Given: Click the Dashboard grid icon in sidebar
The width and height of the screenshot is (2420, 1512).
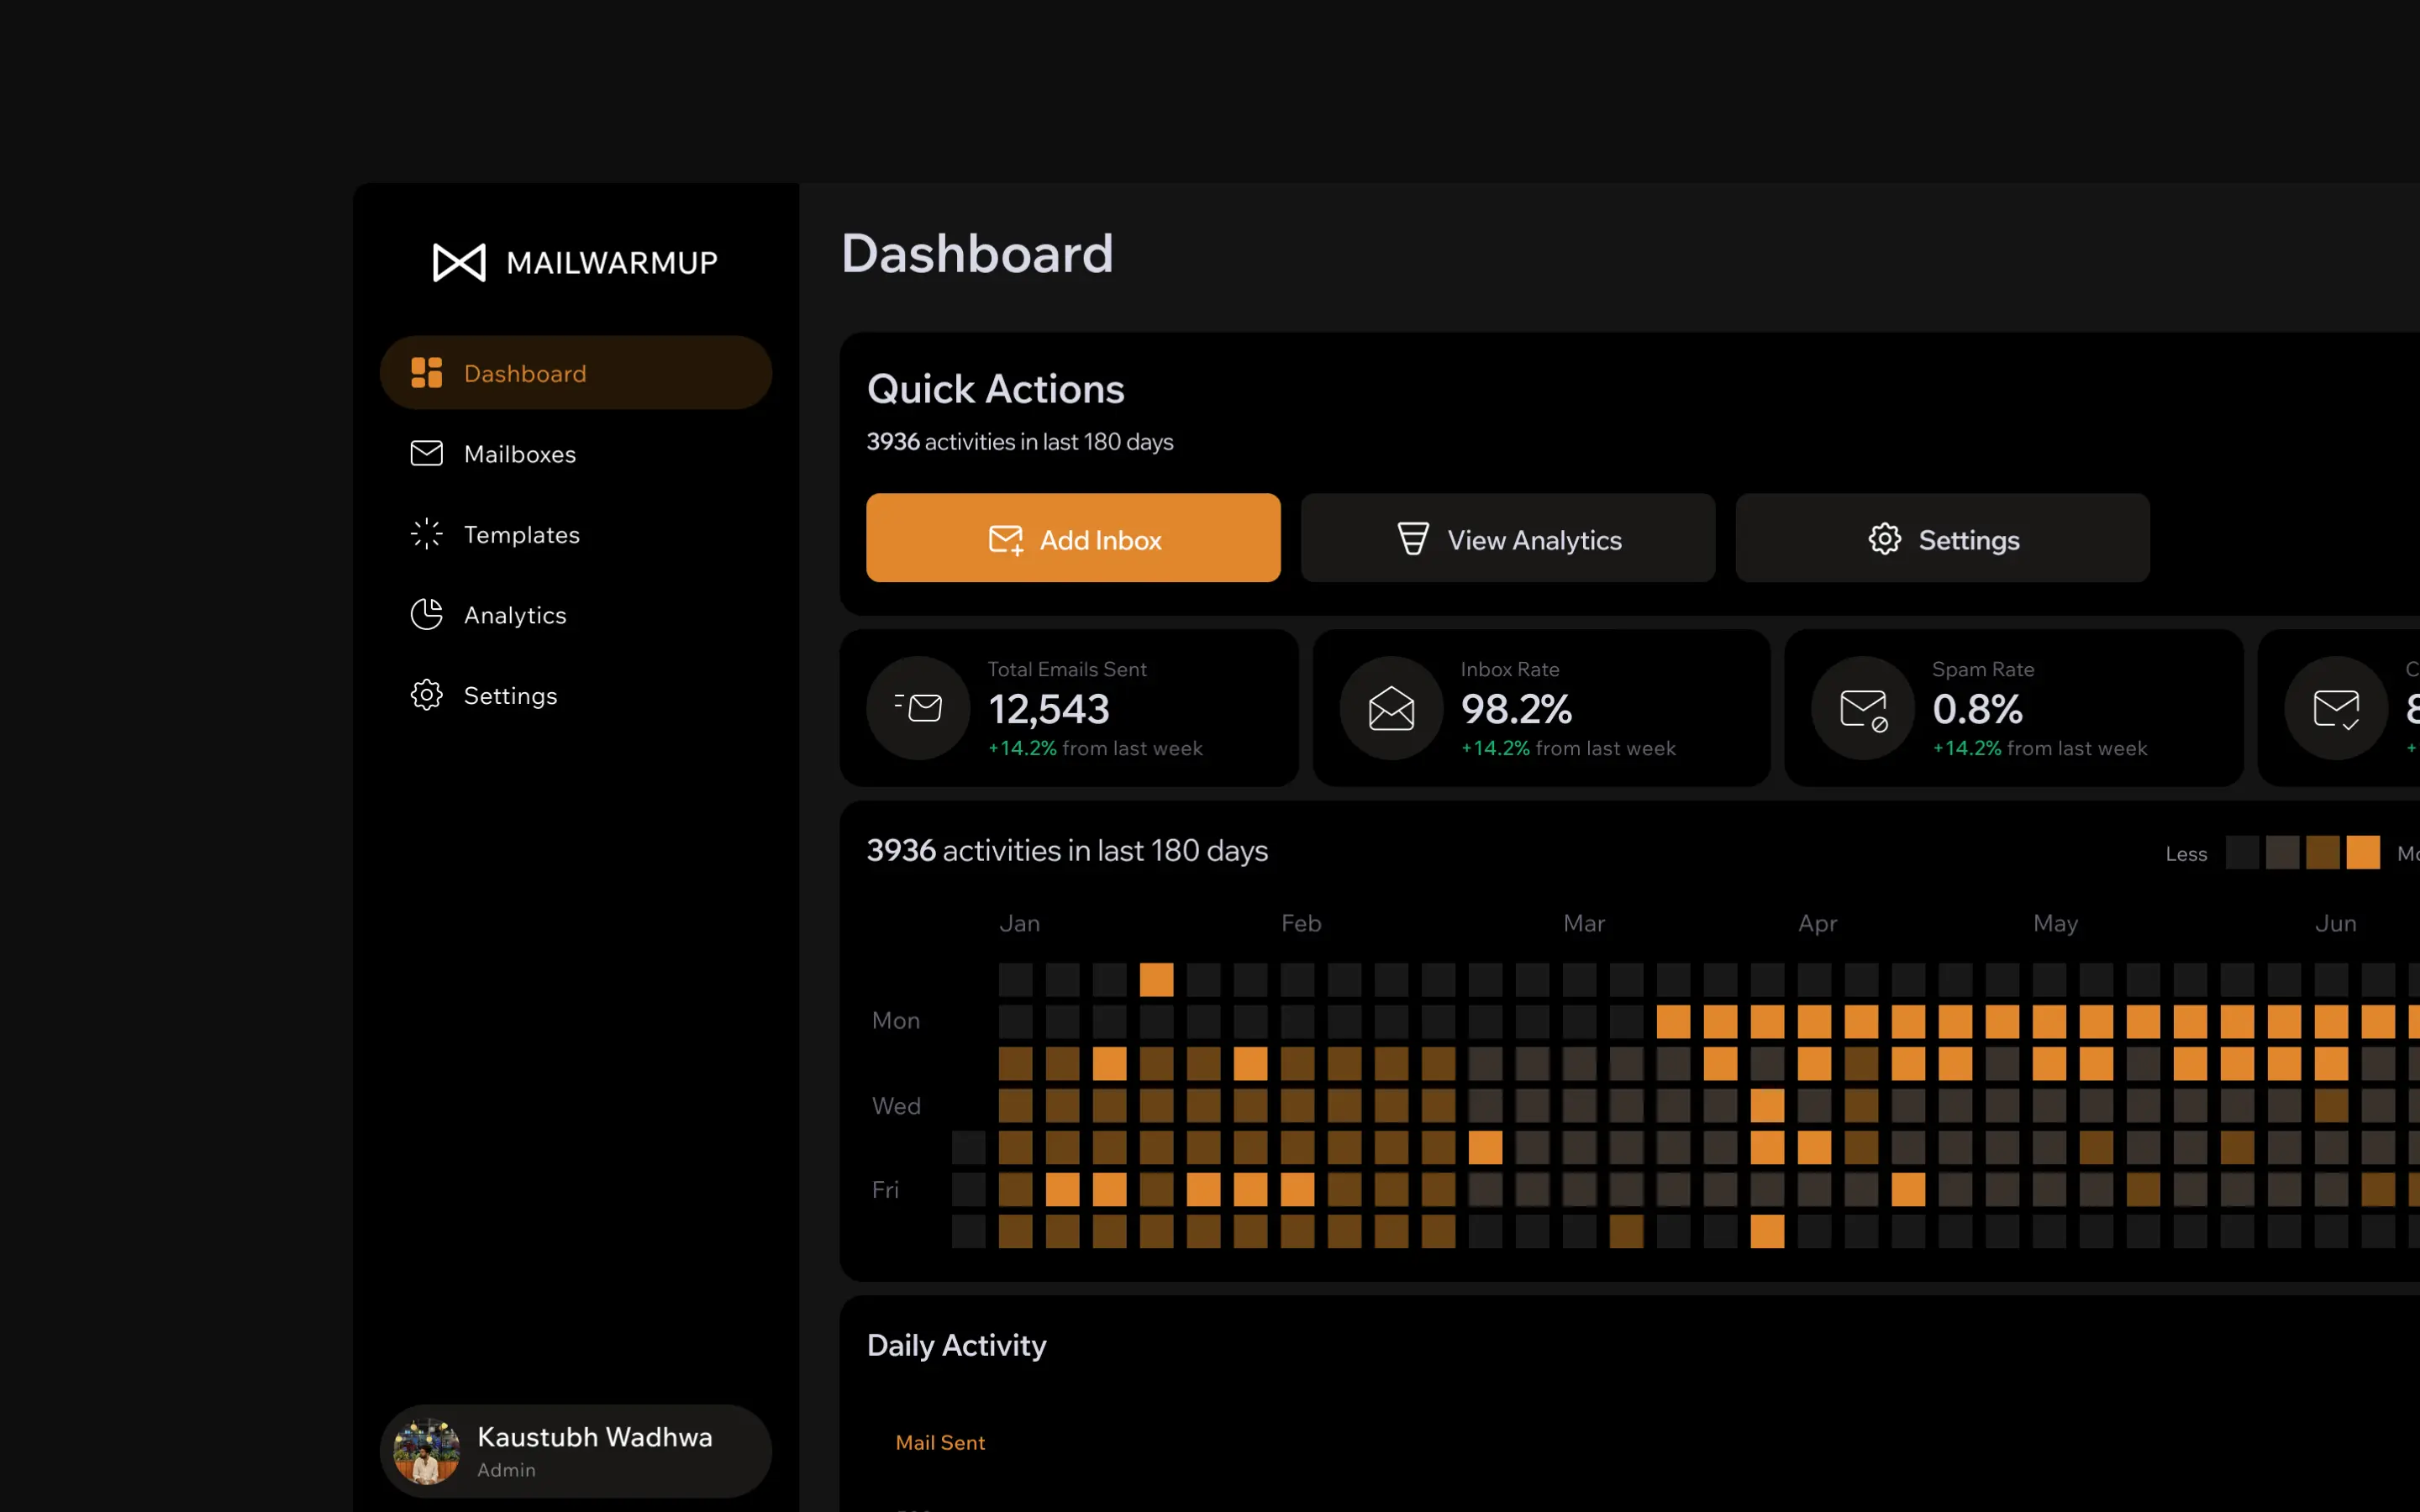Looking at the screenshot, I should (x=426, y=373).
